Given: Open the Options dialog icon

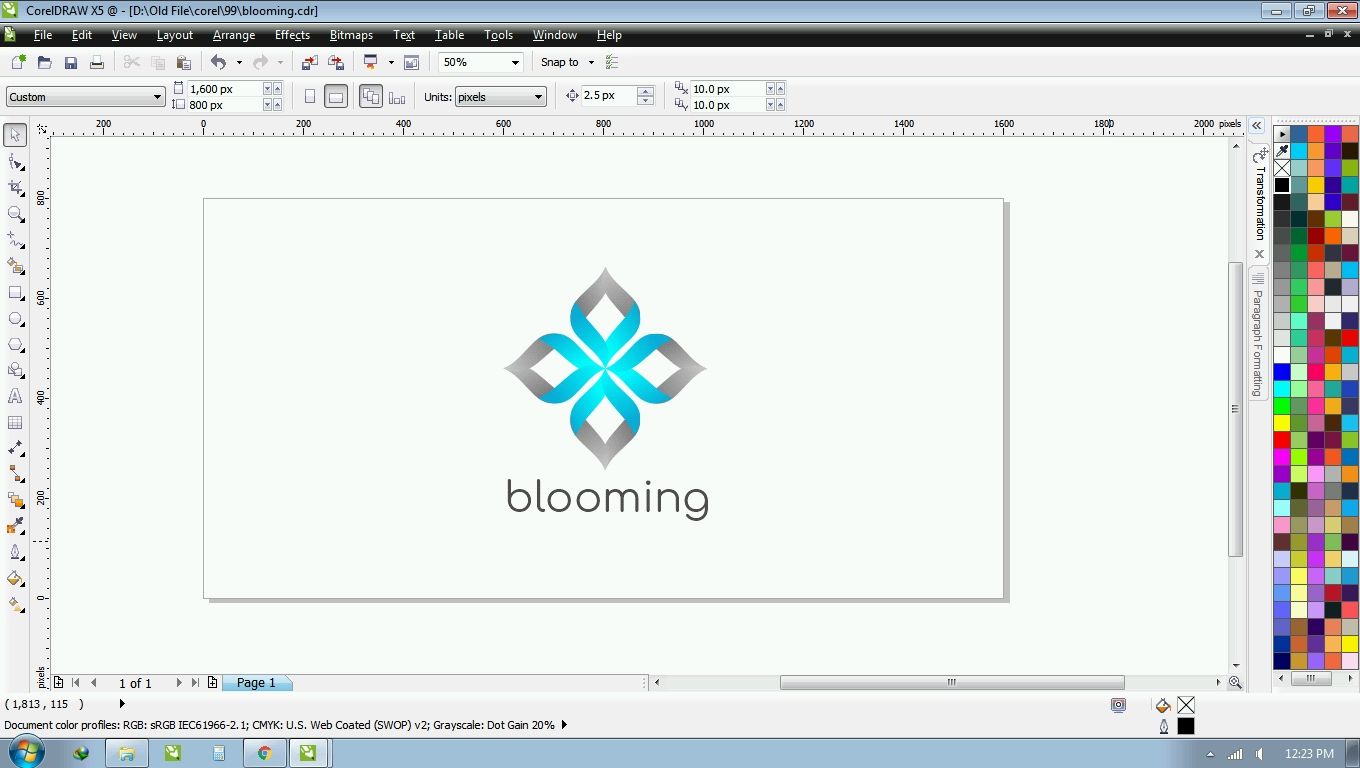Looking at the screenshot, I should pyautogui.click(x=612, y=62).
